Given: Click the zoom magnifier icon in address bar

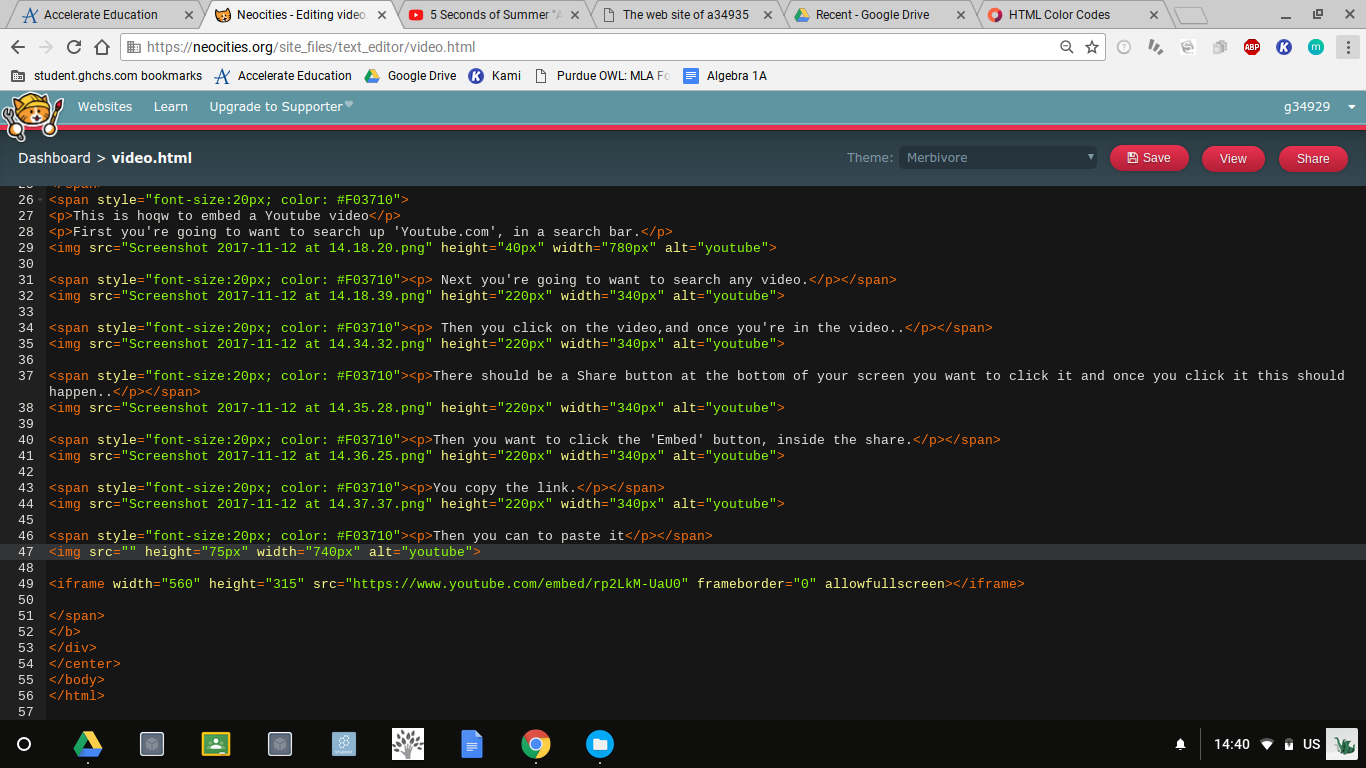Looking at the screenshot, I should point(1067,47).
